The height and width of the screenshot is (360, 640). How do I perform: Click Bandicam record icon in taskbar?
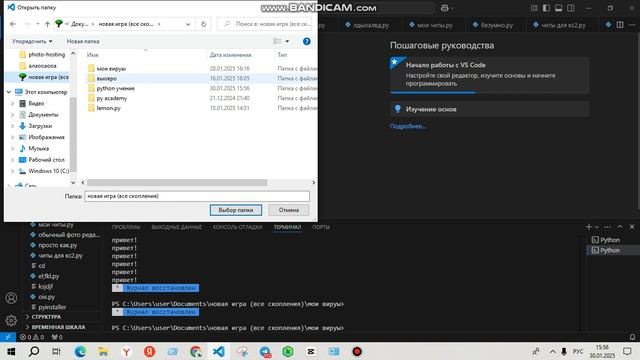click(357, 351)
